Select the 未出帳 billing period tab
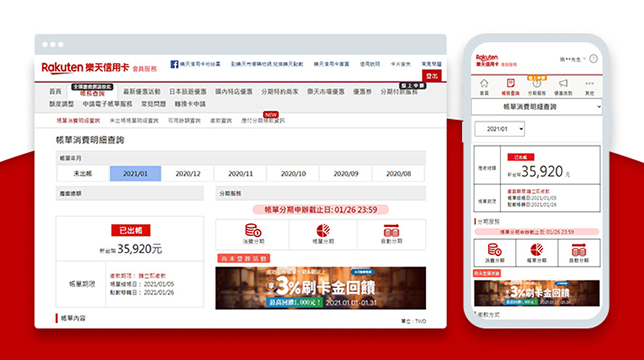 83,174
